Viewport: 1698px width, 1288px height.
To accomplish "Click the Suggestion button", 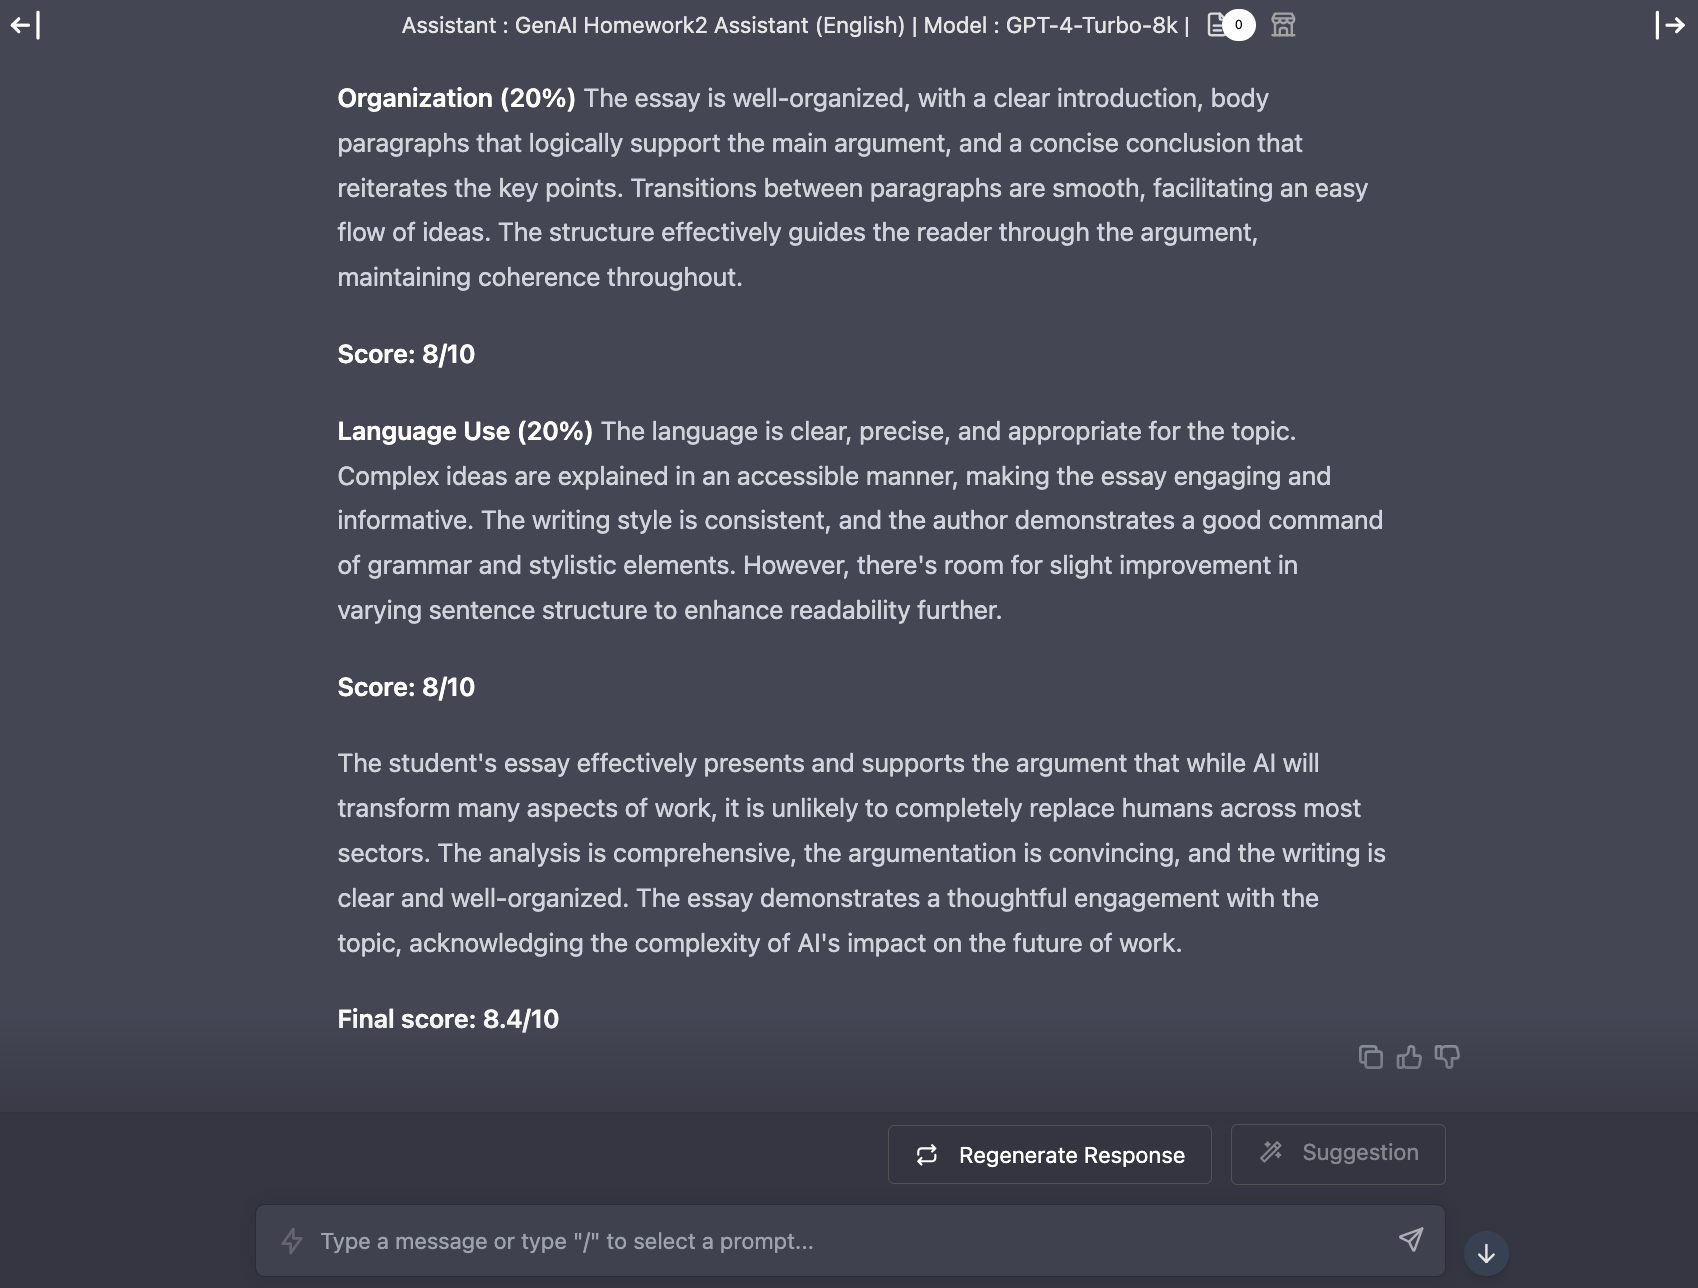I will (1337, 1154).
